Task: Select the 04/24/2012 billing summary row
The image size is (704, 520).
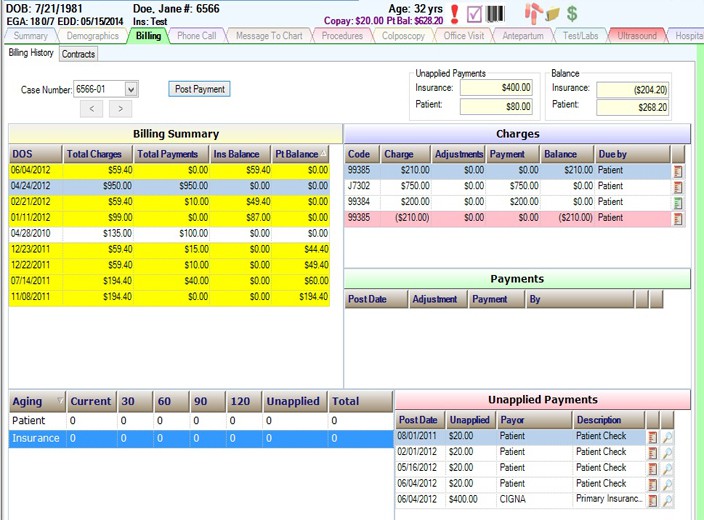Action: 169,186
